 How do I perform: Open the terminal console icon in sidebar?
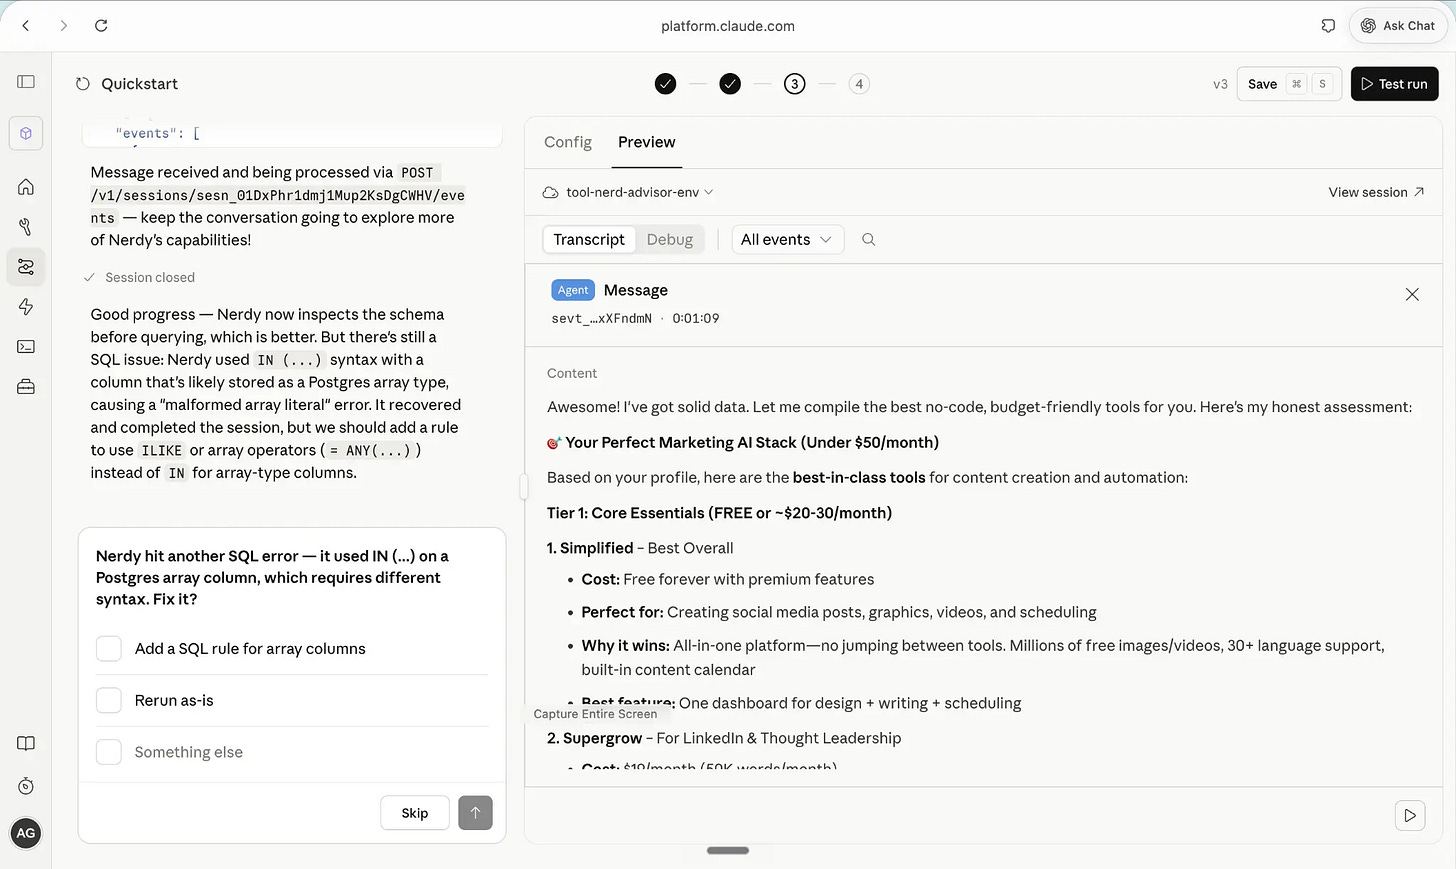(x=26, y=347)
